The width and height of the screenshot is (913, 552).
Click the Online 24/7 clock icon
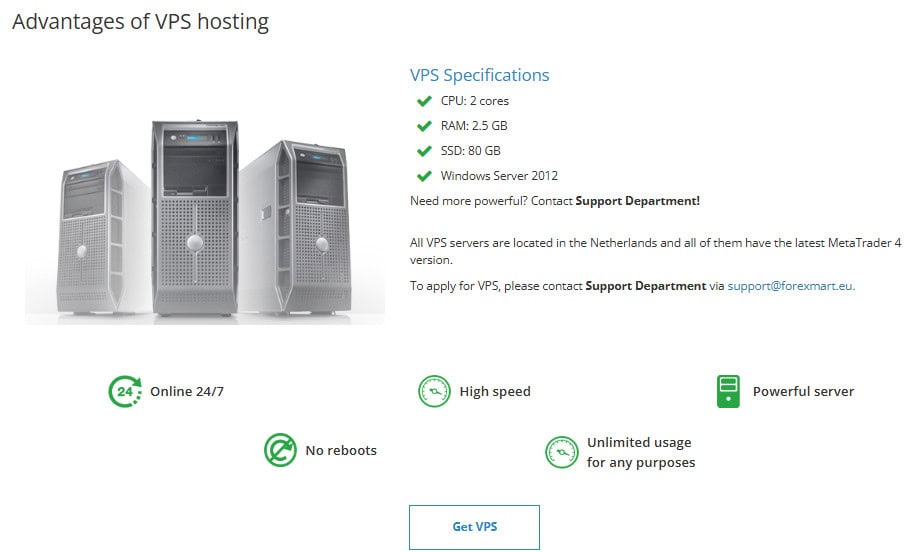[x=125, y=391]
